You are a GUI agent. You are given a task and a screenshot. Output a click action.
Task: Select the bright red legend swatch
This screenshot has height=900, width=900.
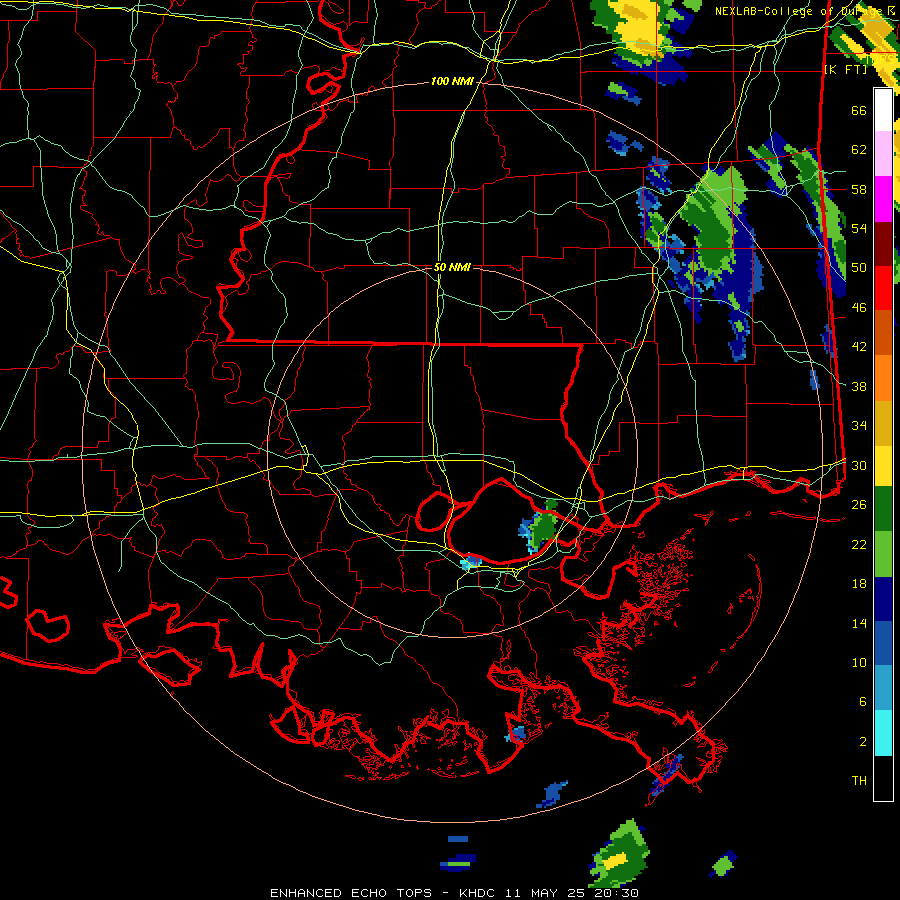point(883,288)
